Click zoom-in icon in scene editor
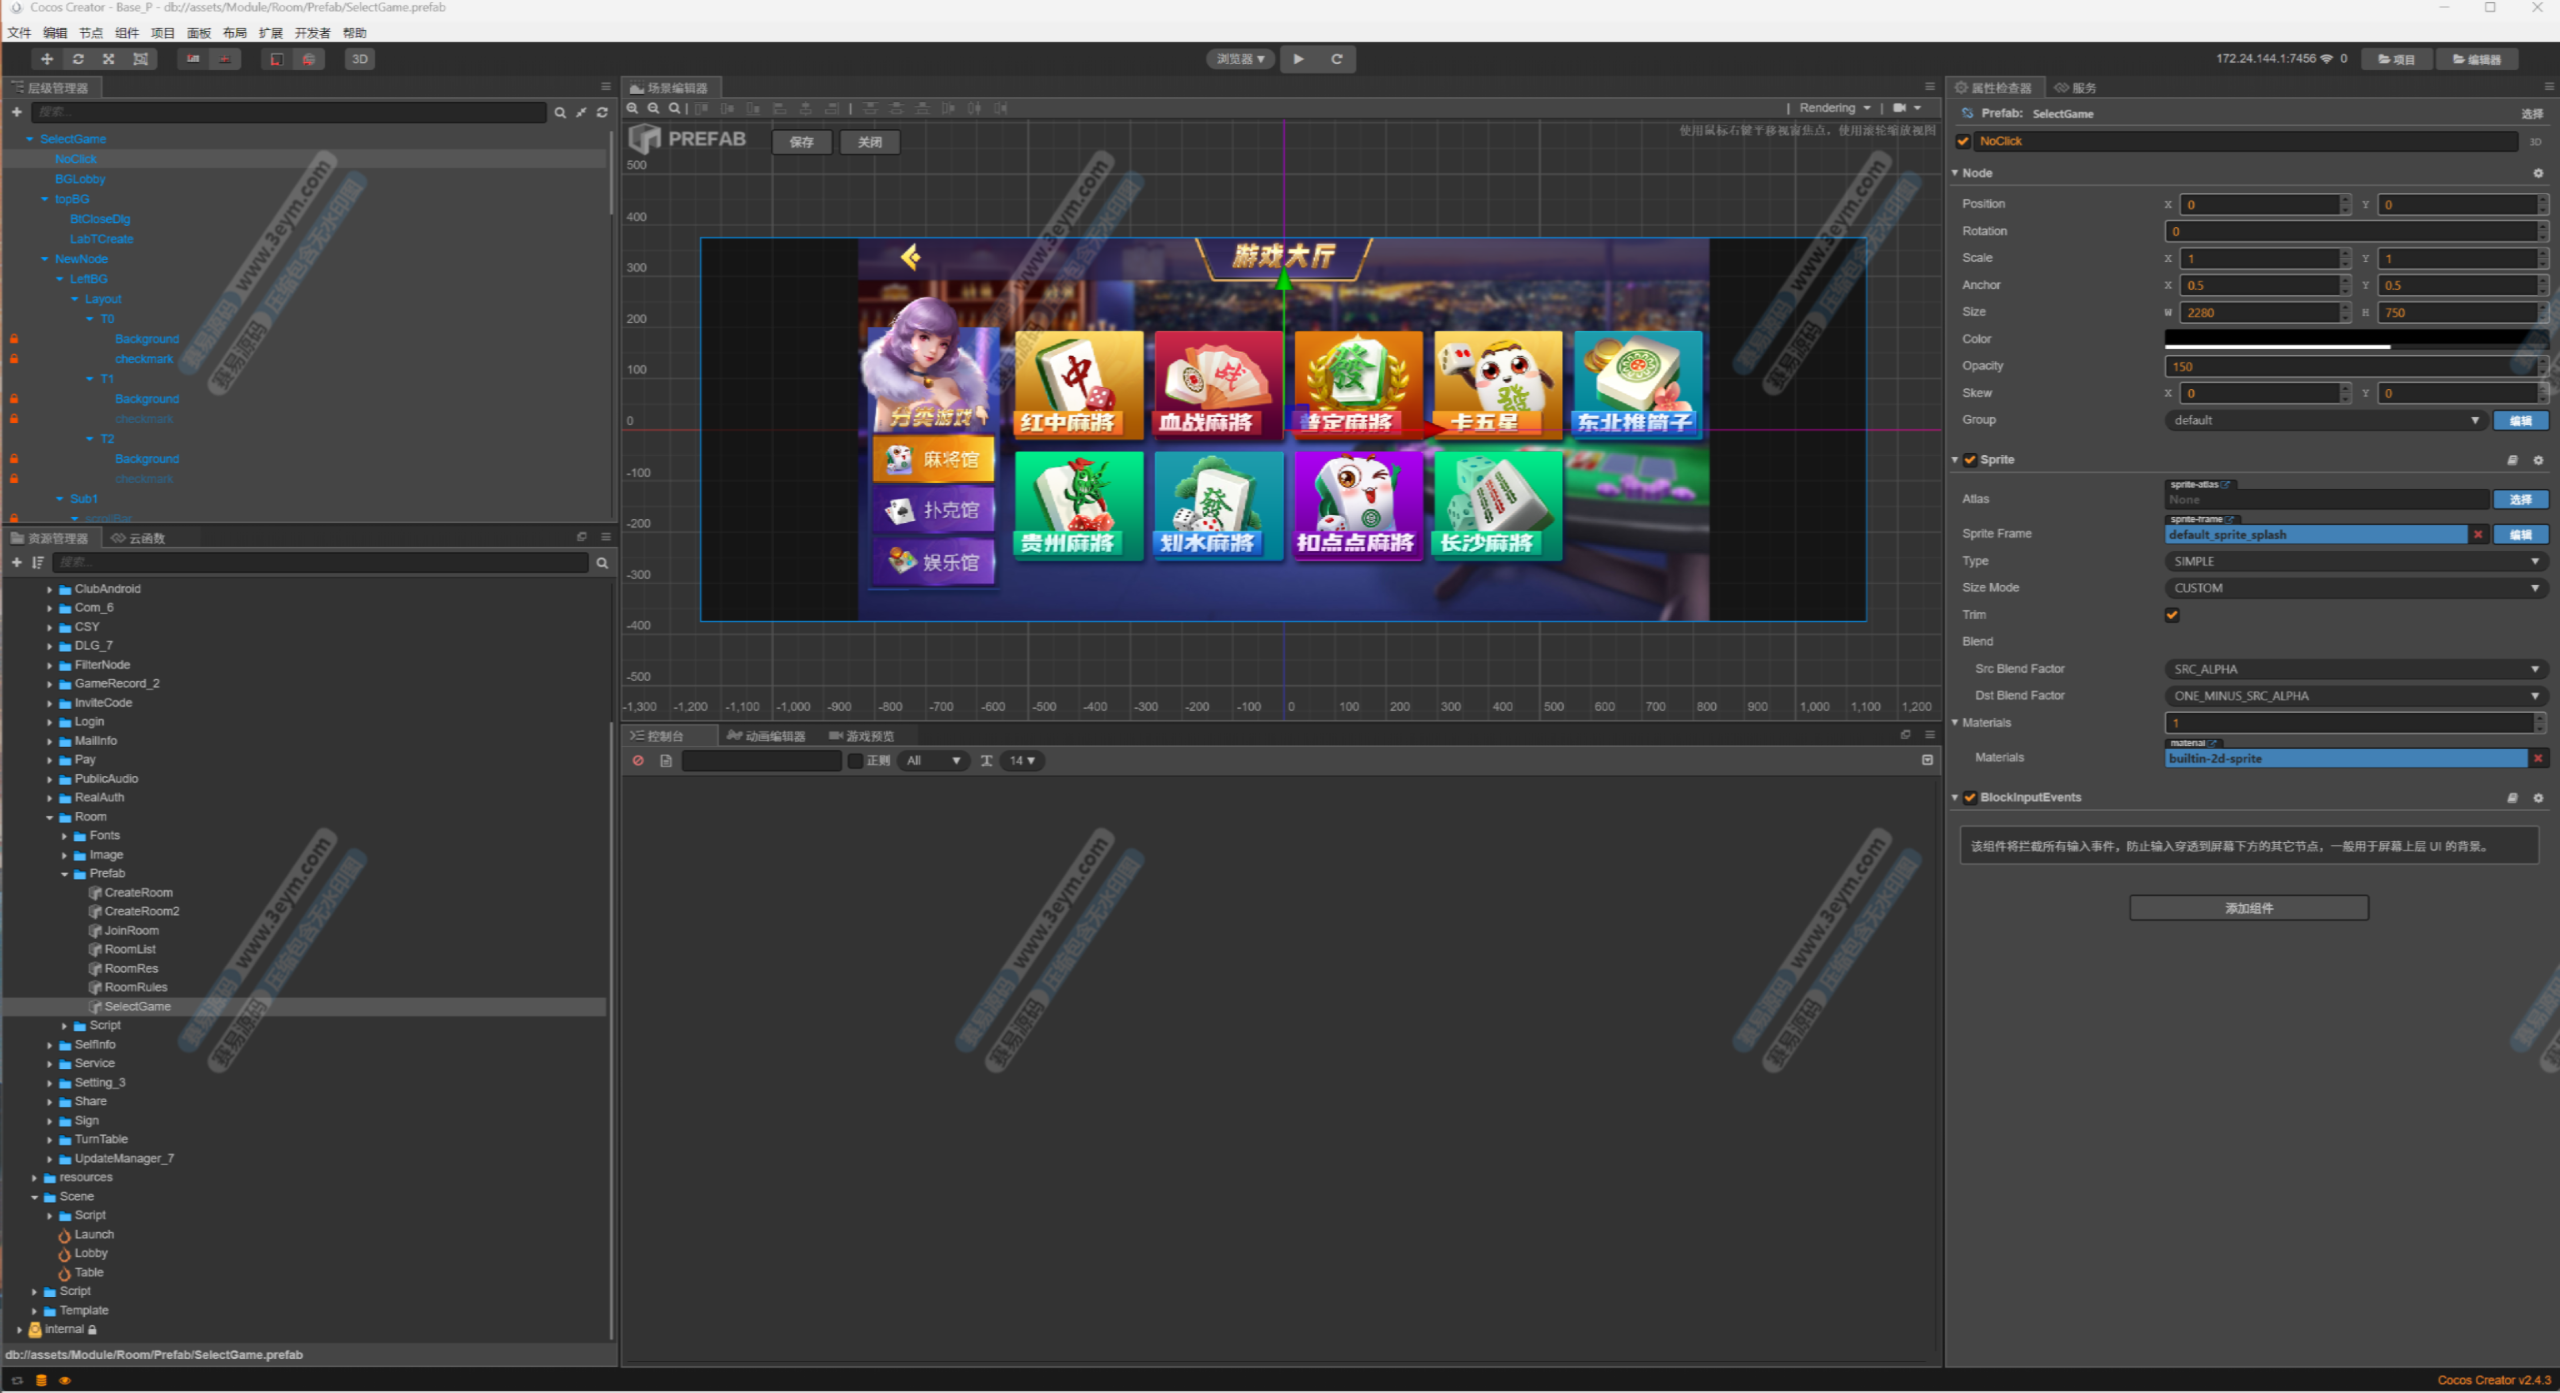The width and height of the screenshot is (2560, 1393). click(x=633, y=108)
